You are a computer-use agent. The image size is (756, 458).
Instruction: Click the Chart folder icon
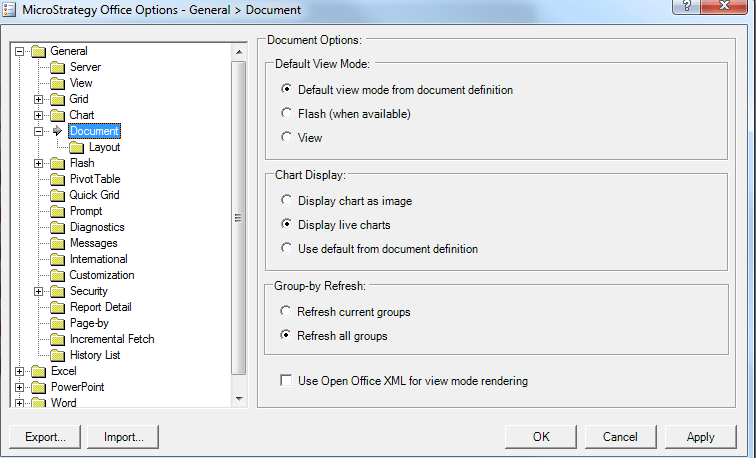point(57,115)
